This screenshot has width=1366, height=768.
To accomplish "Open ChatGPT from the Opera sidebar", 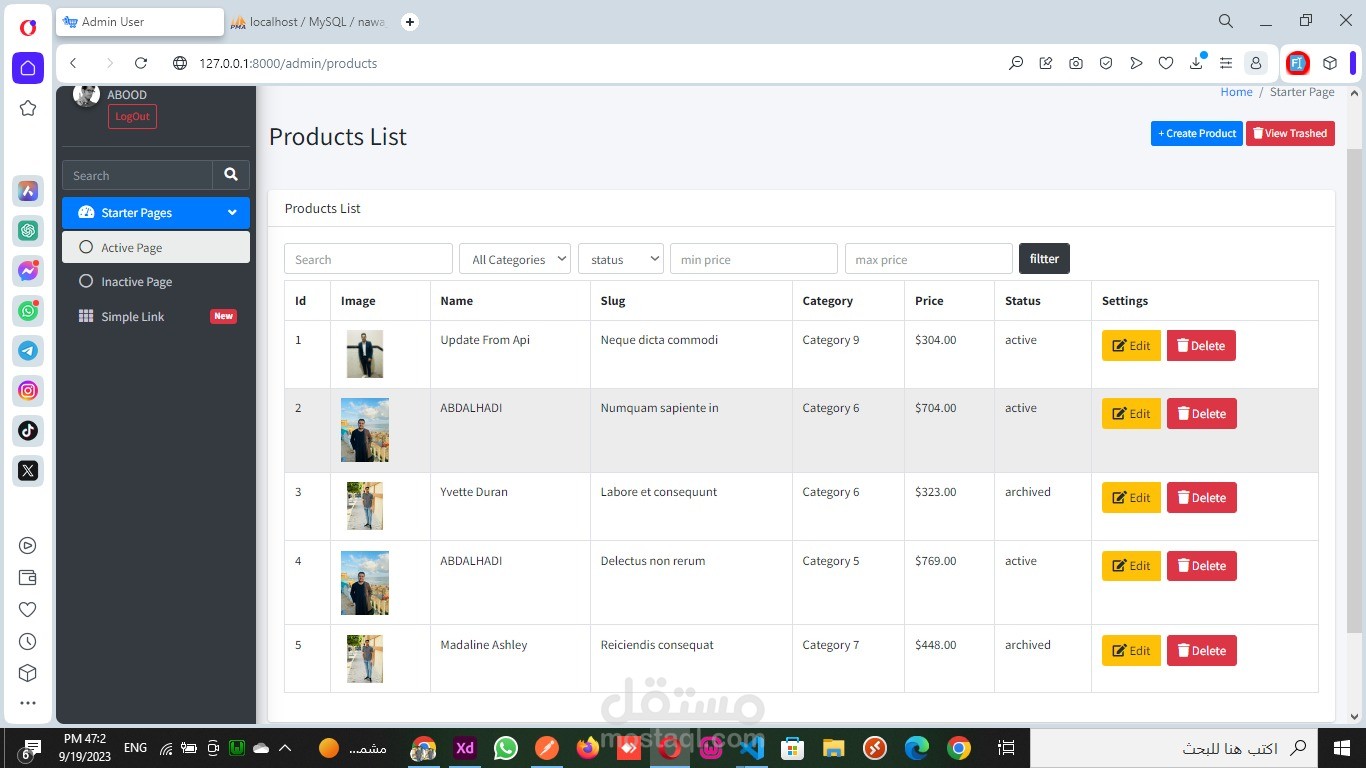I will [x=28, y=230].
